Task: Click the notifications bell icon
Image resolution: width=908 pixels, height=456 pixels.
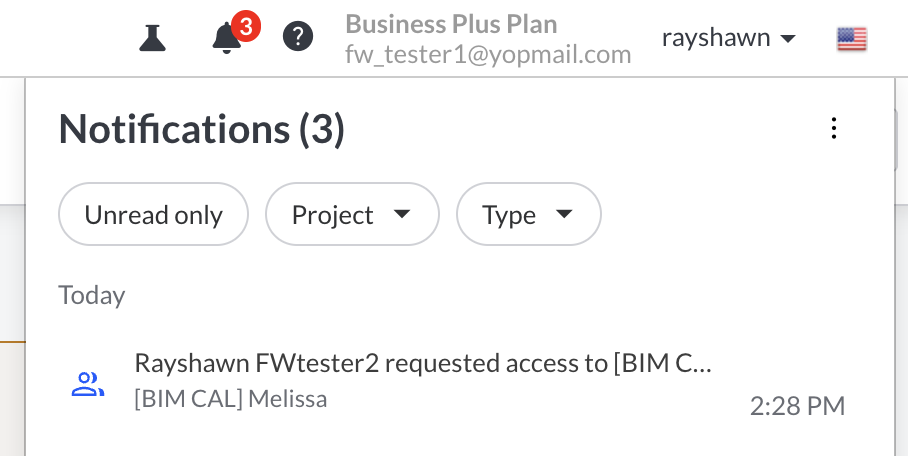Action: click(x=227, y=39)
